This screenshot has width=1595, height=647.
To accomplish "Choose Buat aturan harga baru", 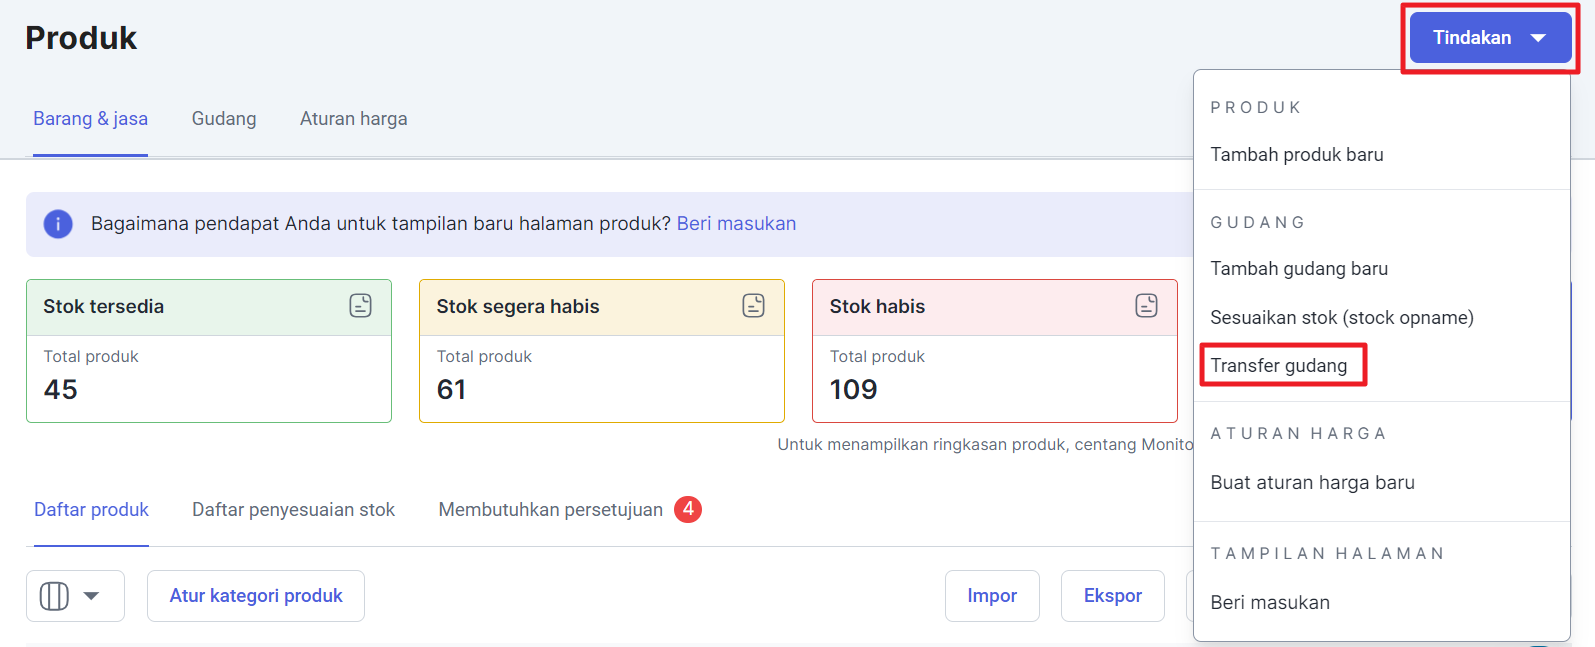I will [1312, 483].
